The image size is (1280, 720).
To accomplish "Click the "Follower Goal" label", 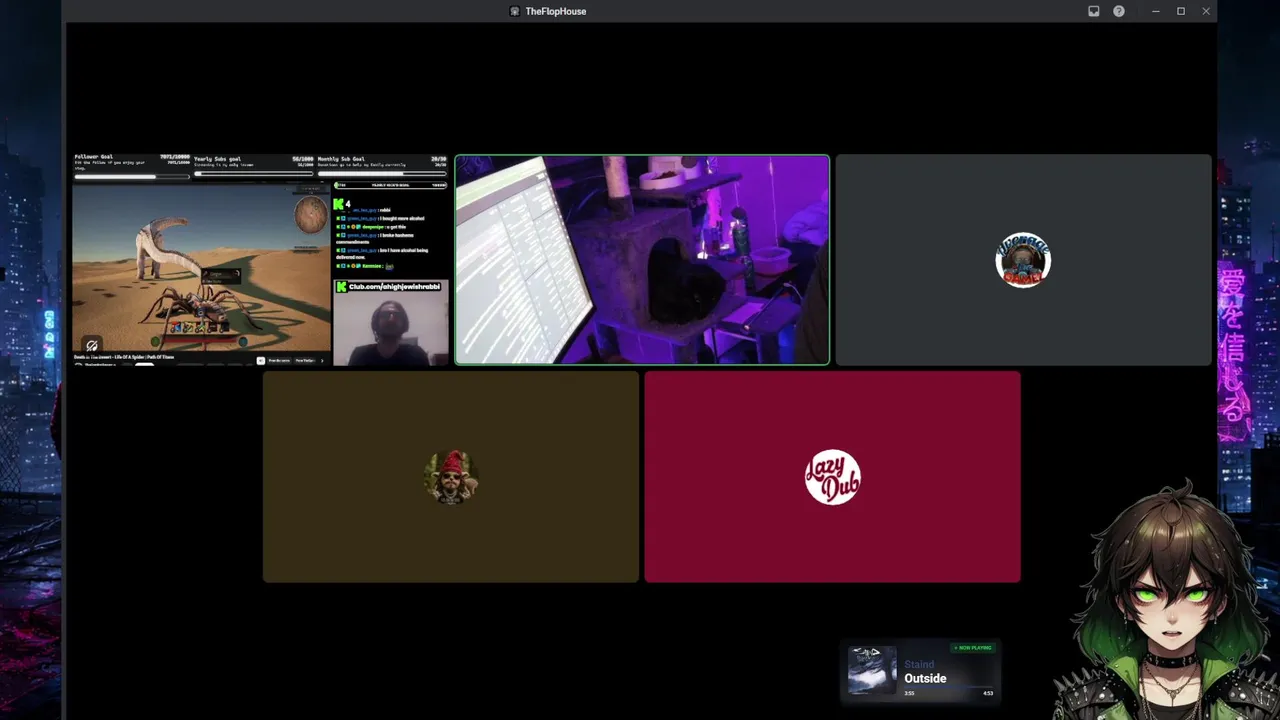I will 93,157.
